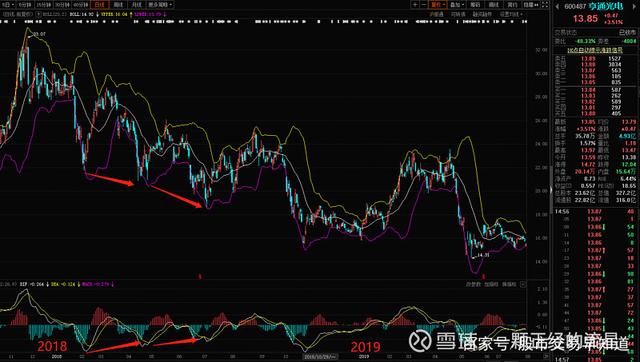
Task: Click the panel splitter handle beside quote panel
Action: [551, 190]
